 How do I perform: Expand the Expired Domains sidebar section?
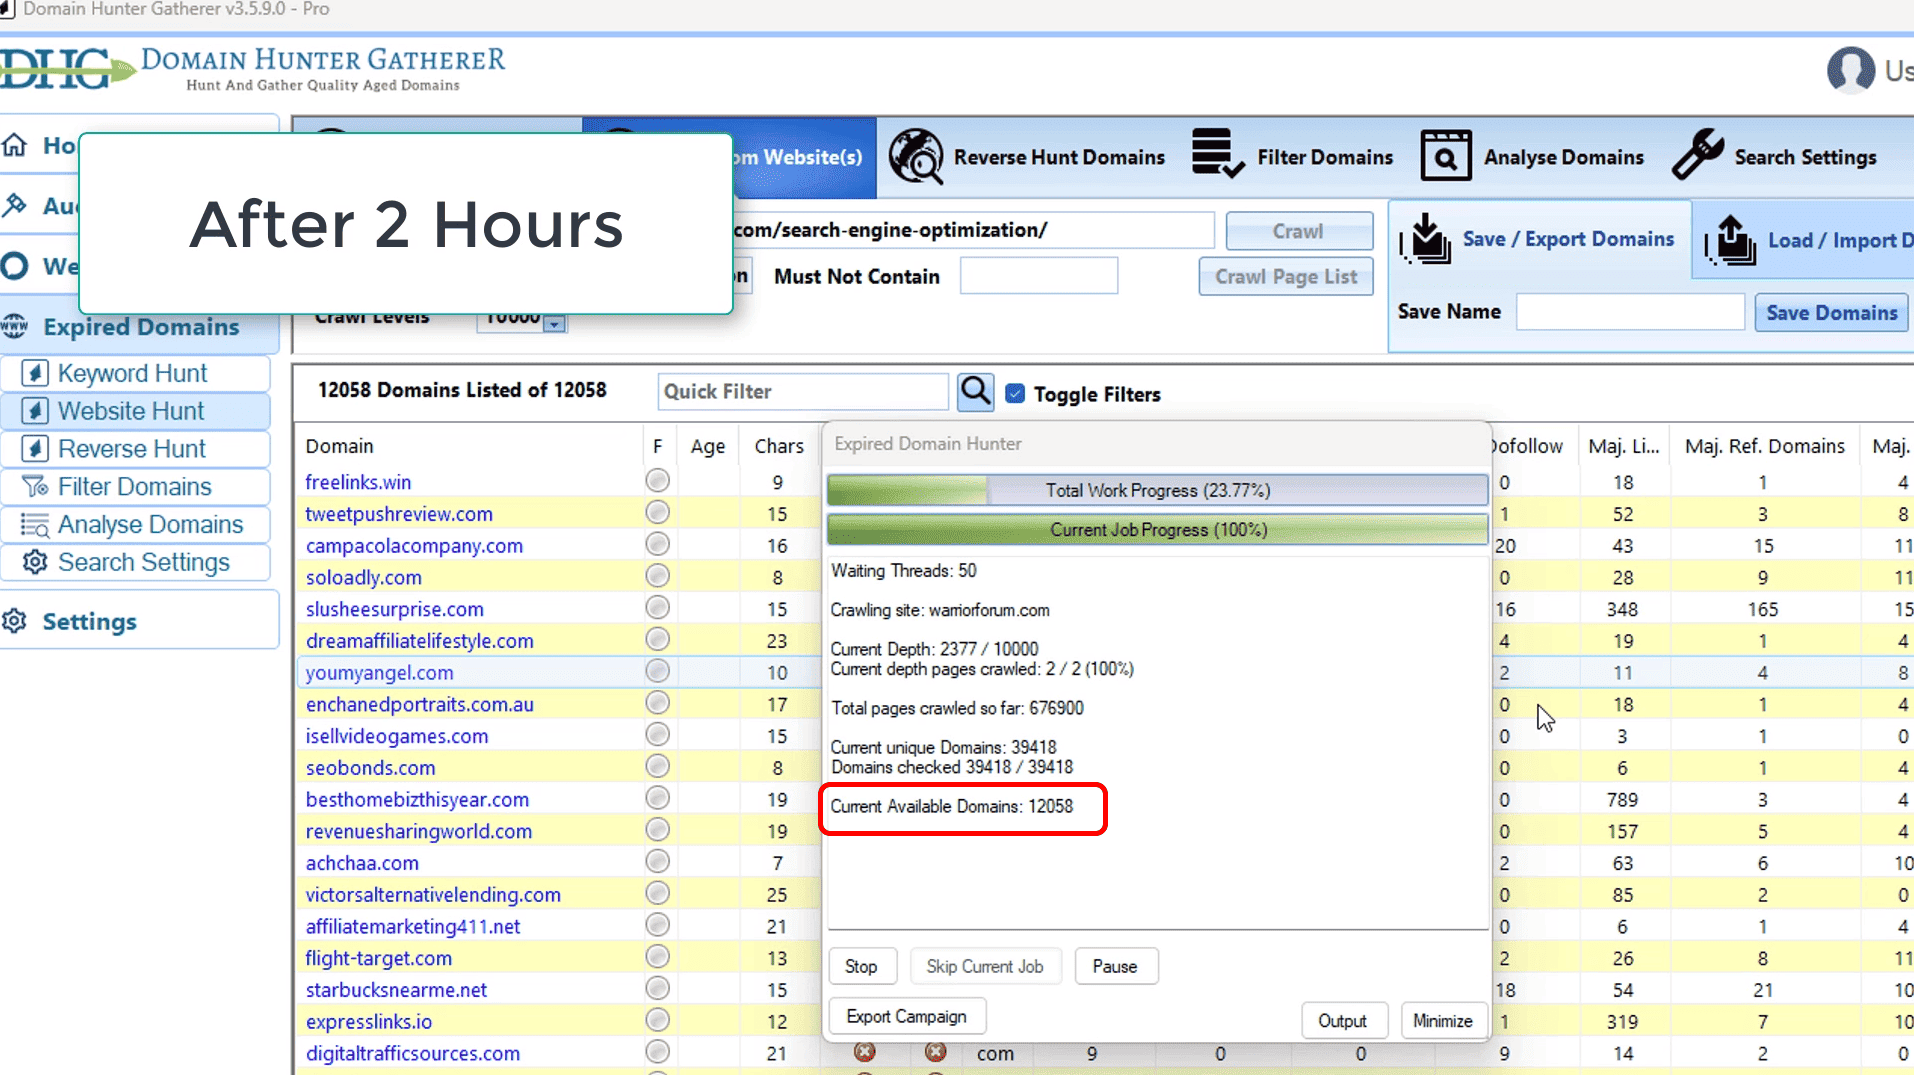tap(140, 327)
